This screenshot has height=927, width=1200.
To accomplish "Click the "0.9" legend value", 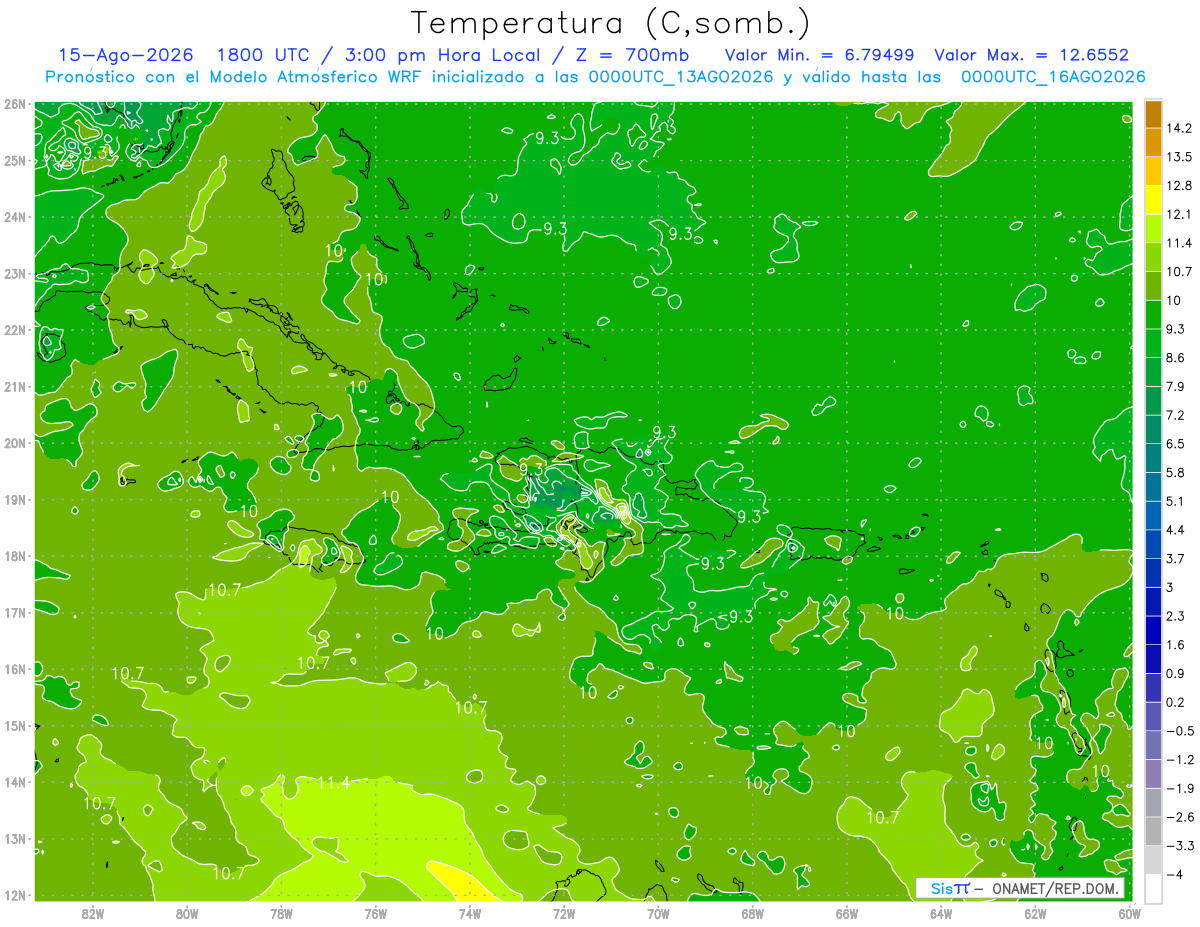I will coord(1175,673).
